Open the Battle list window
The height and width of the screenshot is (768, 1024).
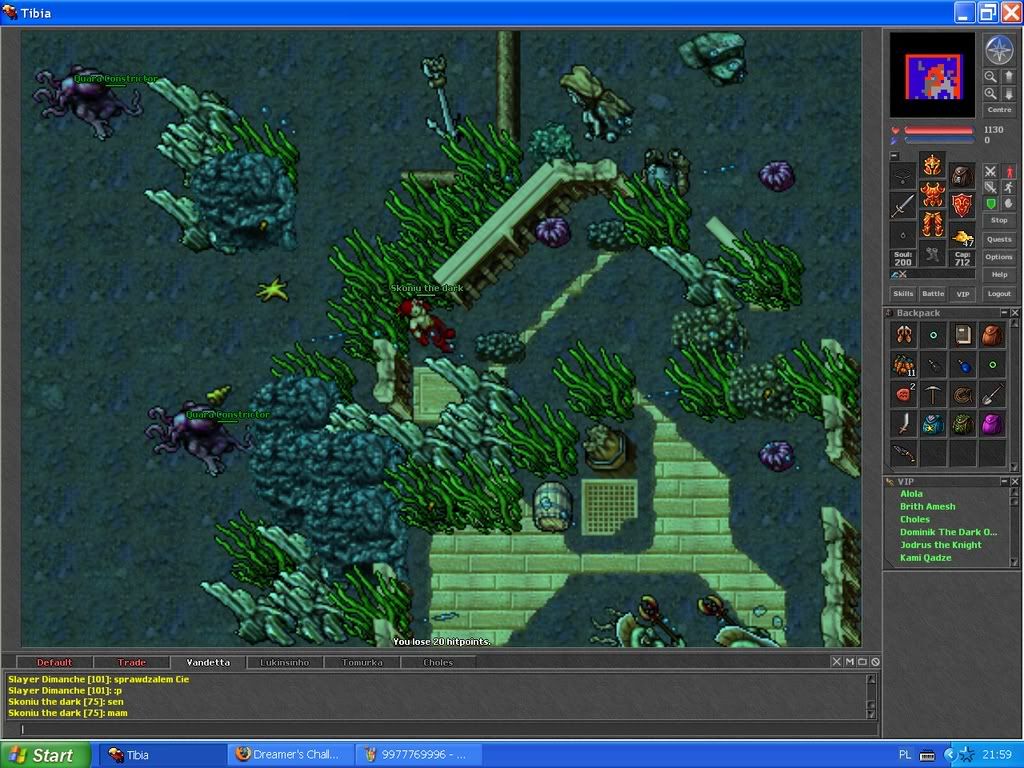pyautogui.click(x=933, y=294)
